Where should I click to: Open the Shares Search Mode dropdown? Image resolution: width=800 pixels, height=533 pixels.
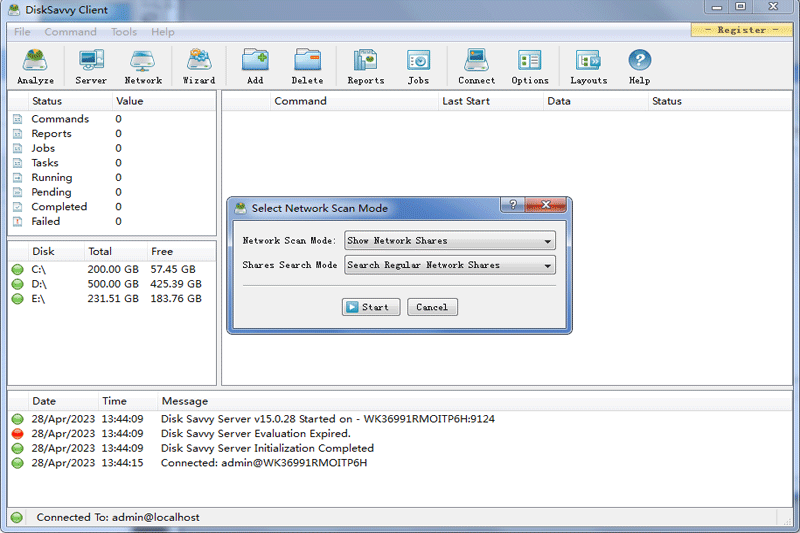click(449, 265)
